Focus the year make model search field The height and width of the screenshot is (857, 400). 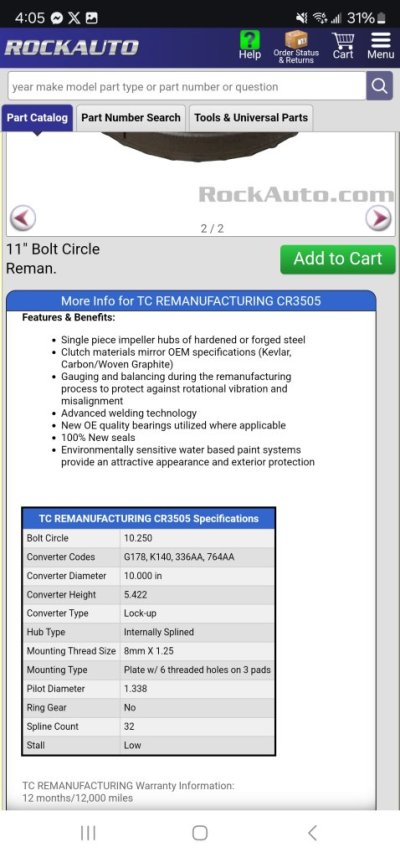click(186, 86)
